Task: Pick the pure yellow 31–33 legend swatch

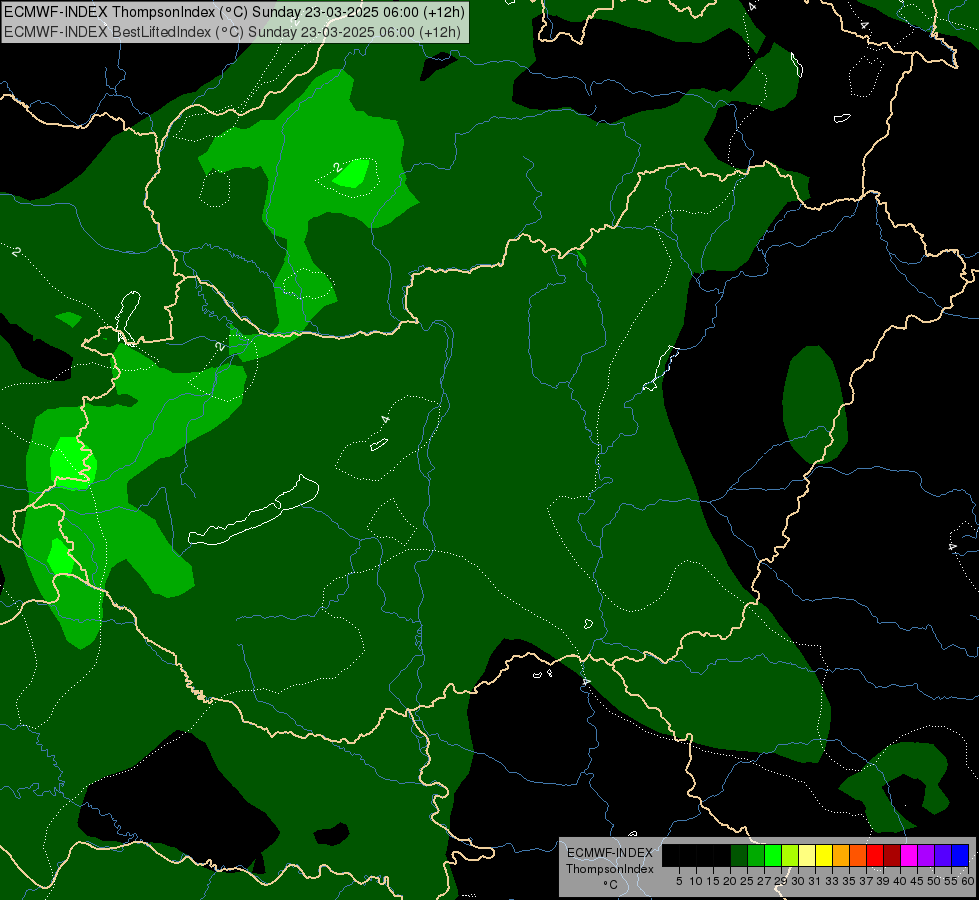Action: [824, 855]
